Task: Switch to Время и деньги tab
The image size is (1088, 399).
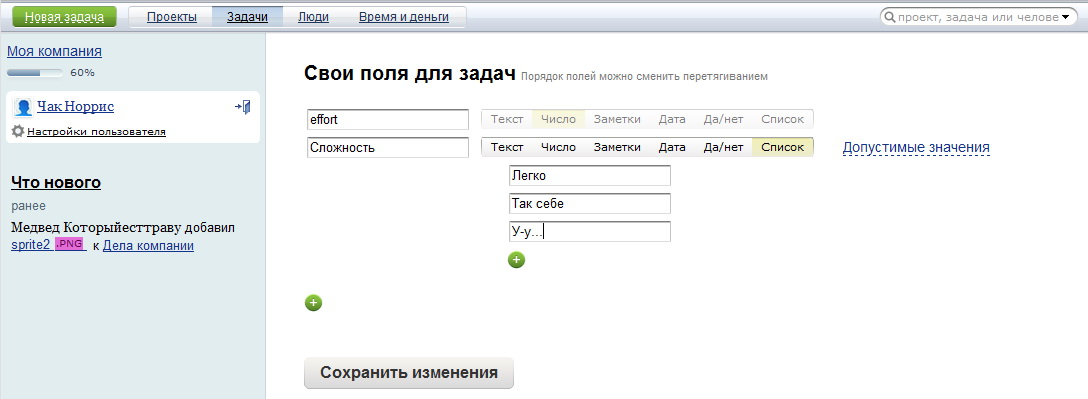Action: (x=404, y=17)
